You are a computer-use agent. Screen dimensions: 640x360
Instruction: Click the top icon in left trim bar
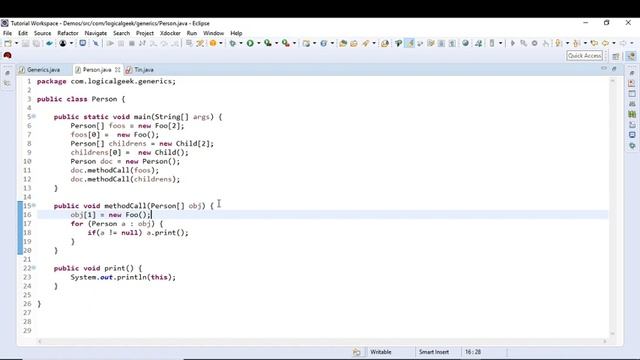point(7,73)
